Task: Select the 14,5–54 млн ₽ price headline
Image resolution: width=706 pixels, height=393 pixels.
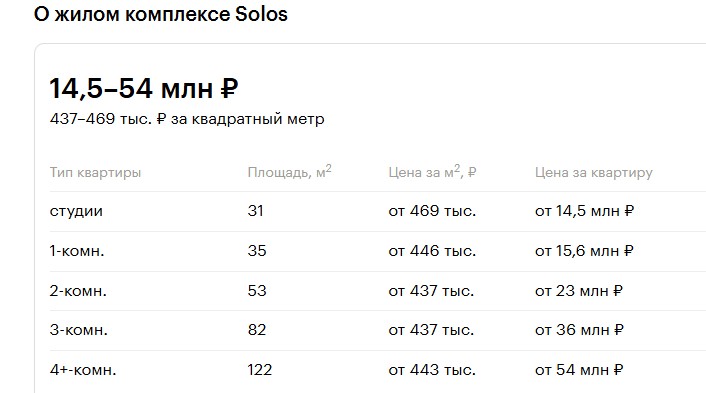Action: tap(144, 88)
